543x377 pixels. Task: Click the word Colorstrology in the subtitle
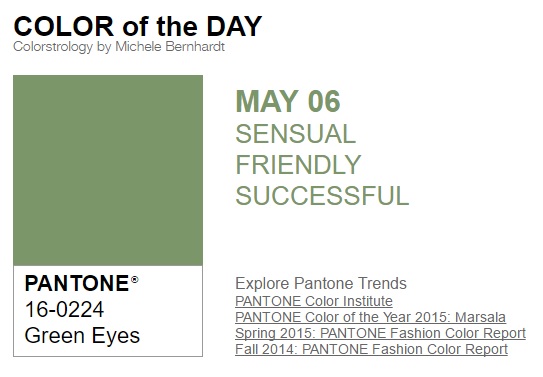[x=53, y=47]
